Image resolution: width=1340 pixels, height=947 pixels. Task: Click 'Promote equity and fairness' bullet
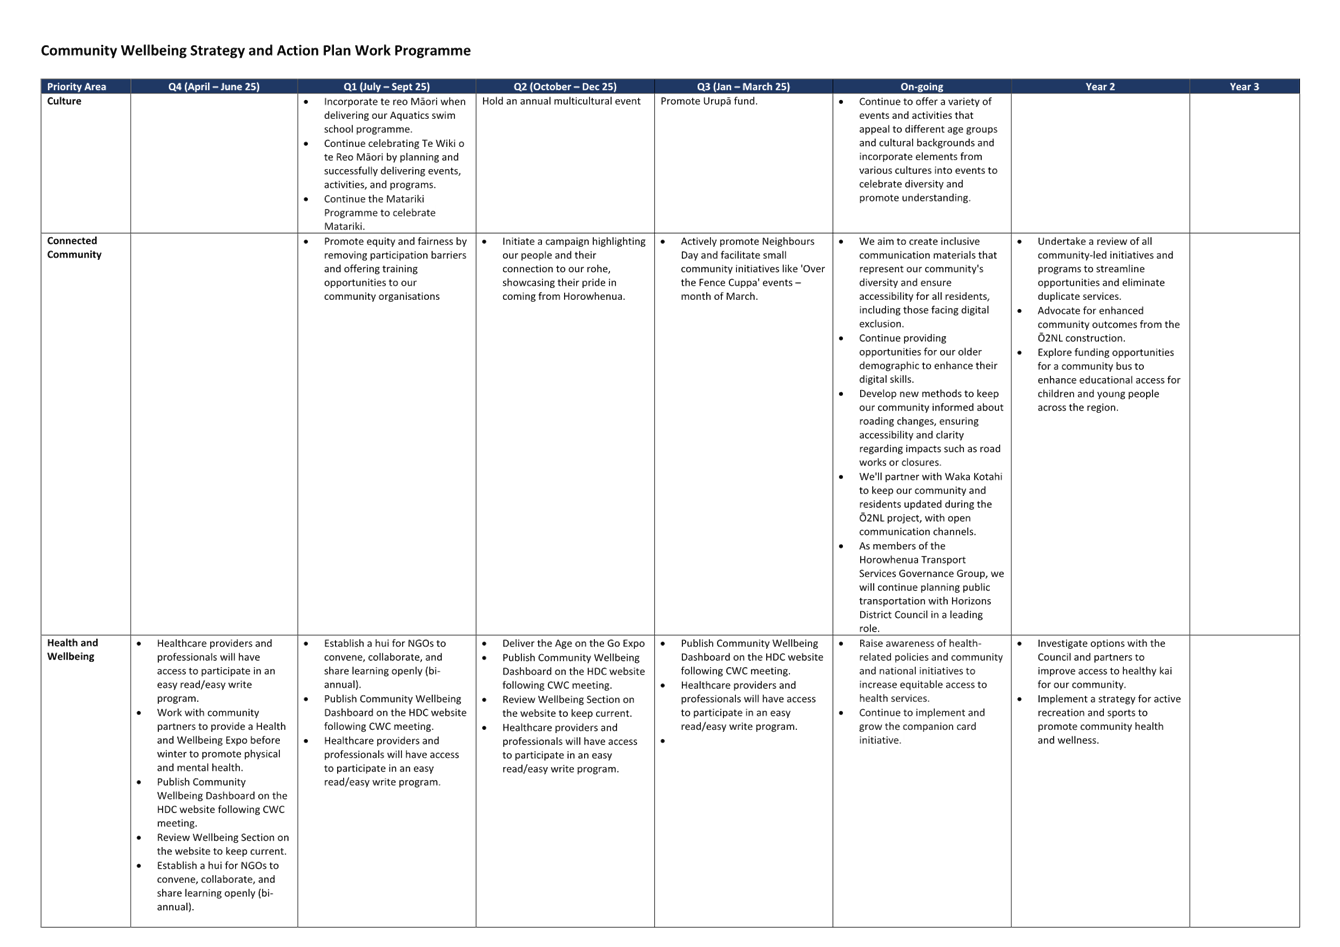pos(395,269)
